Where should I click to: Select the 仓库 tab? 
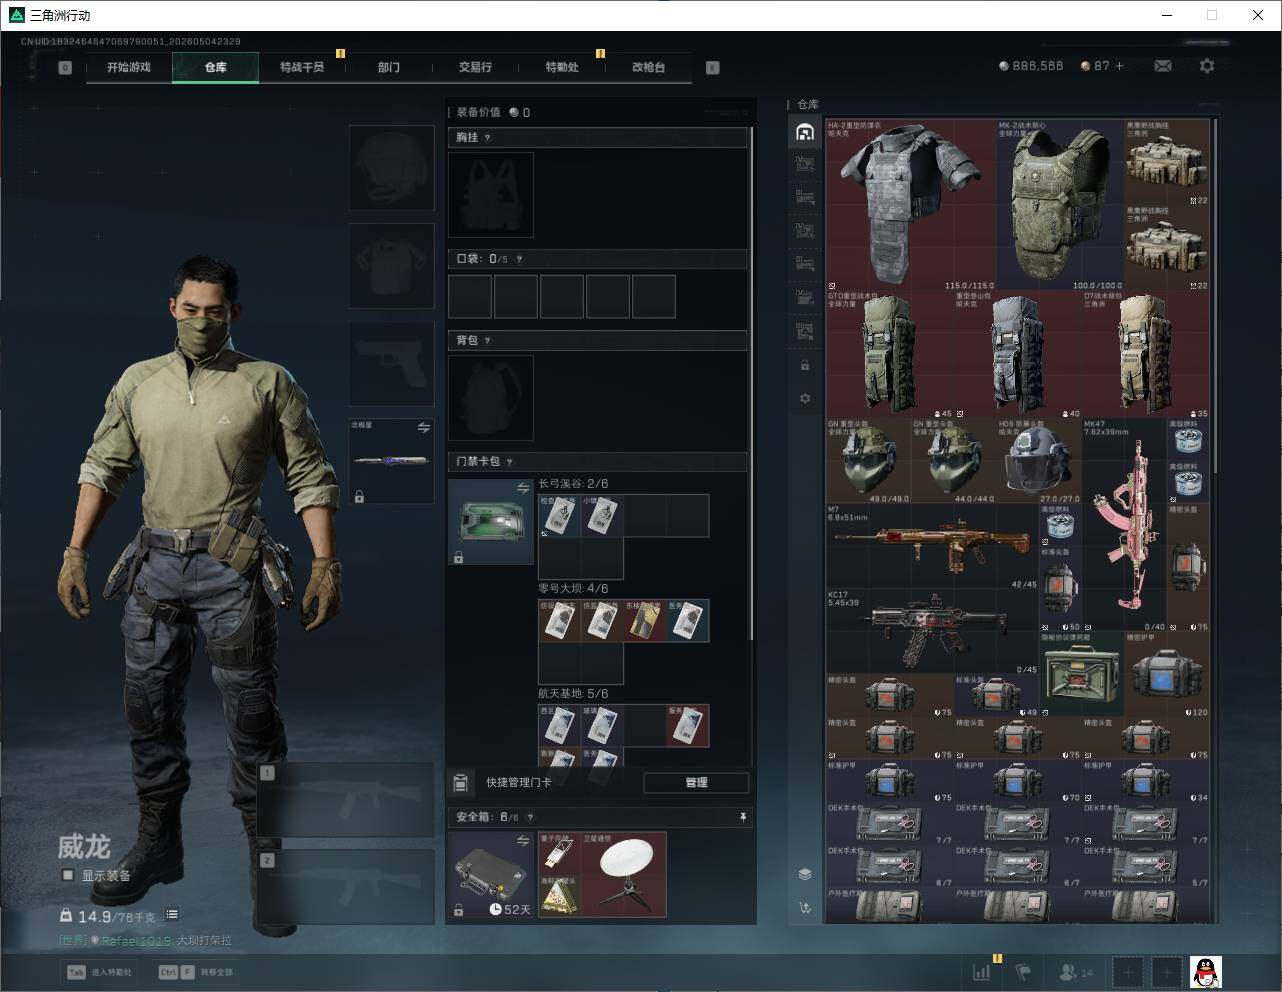pos(215,67)
